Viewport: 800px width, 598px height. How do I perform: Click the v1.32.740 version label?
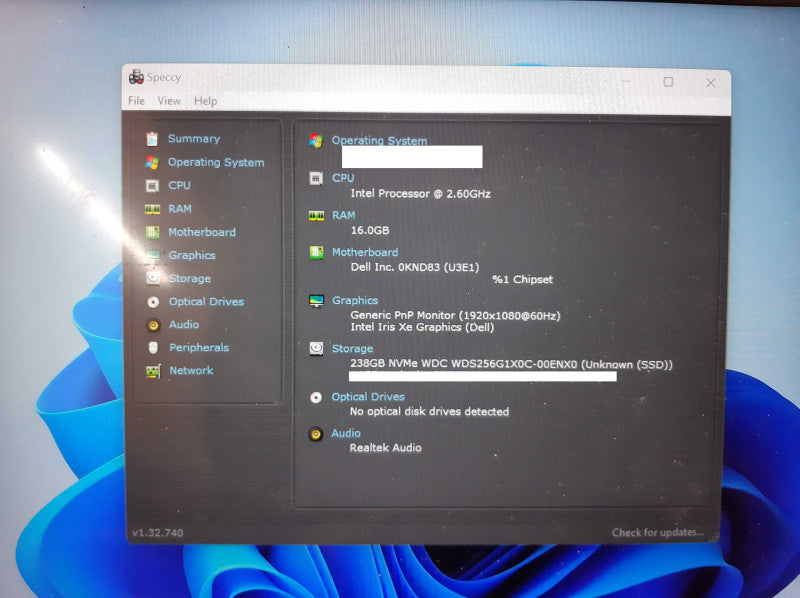click(x=158, y=533)
